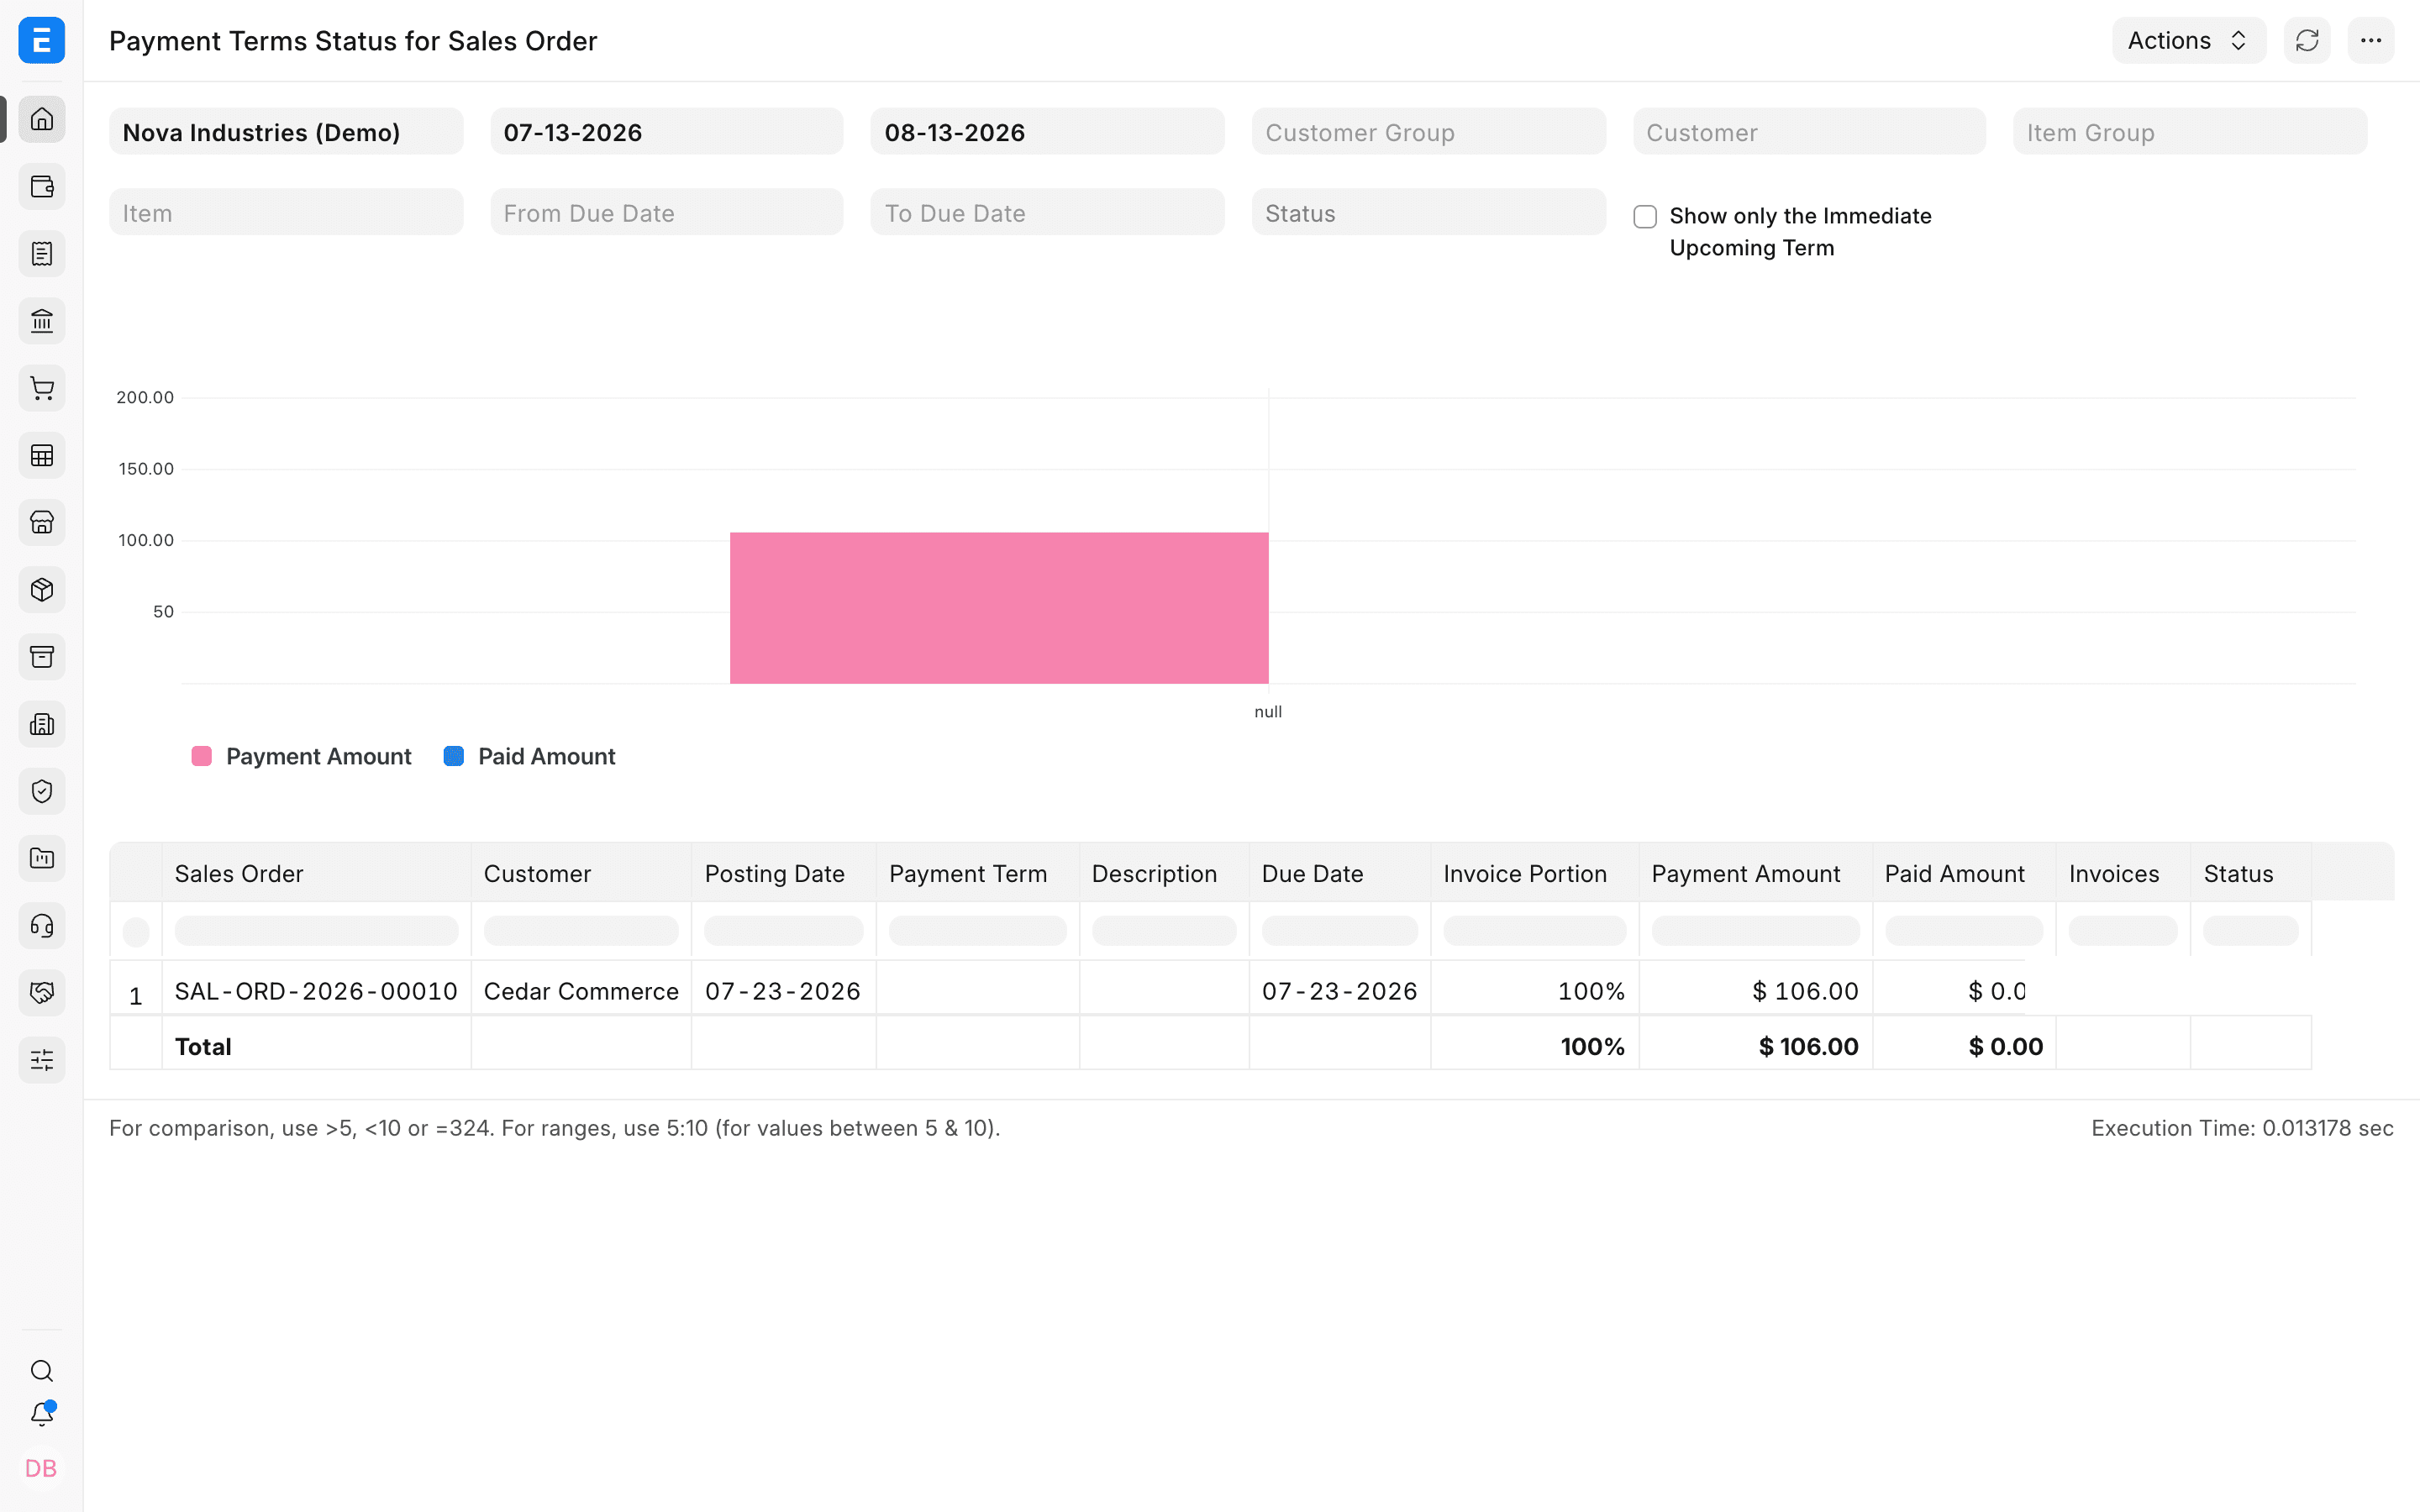This screenshot has width=2420, height=1512.
Task: Open the Item Group filter field
Action: (x=2190, y=132)
